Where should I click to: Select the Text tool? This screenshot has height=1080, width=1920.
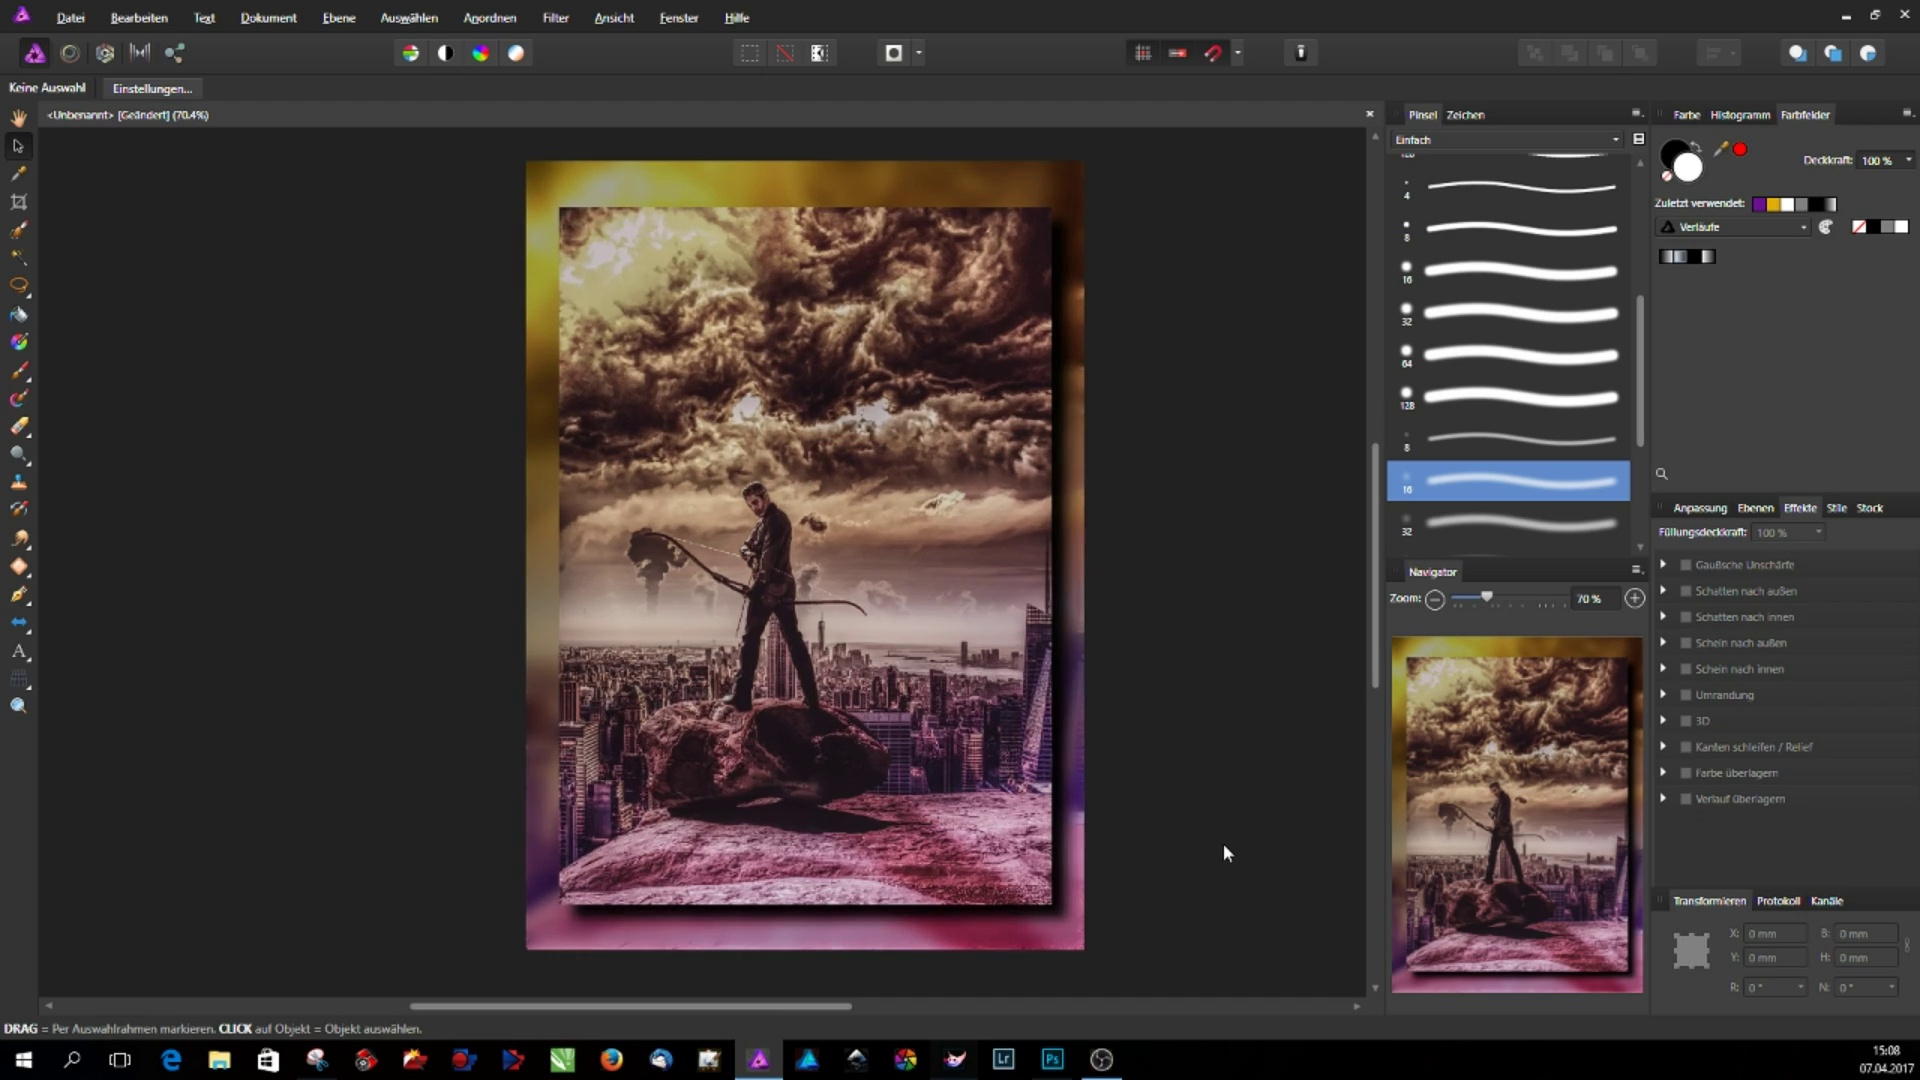click(x=18, y=651)
